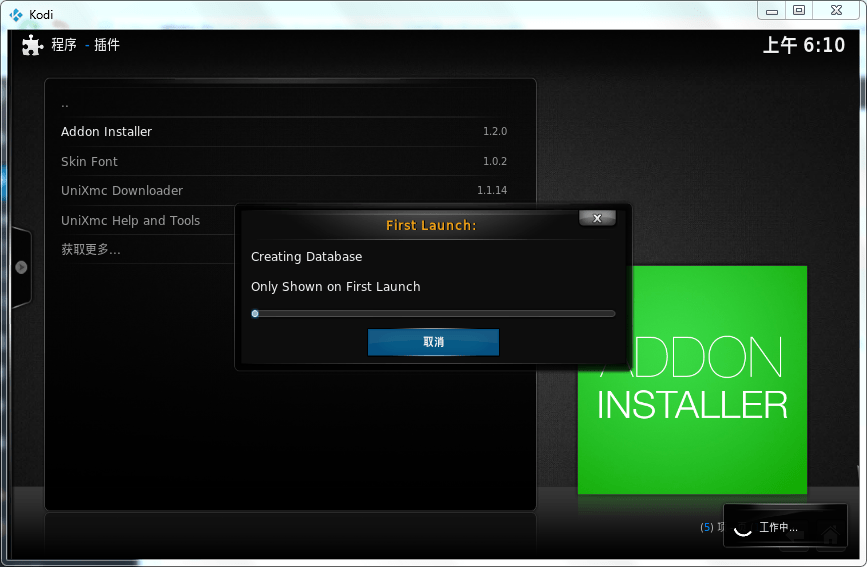
Task: Click the puzzle piece add-ons icon
Action: [32, 45]
